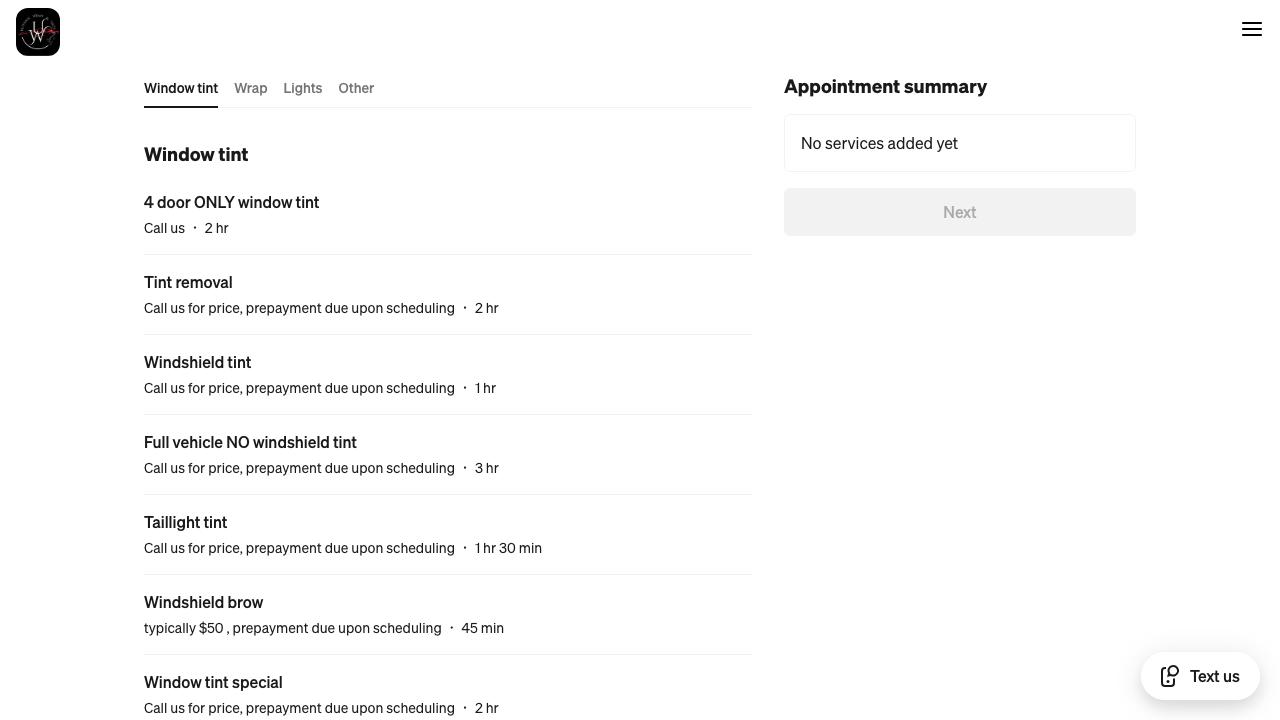Click the Appointment summary heading
Image resolution: width=1280 pixels, height=720 pixels.
point(885,87)
